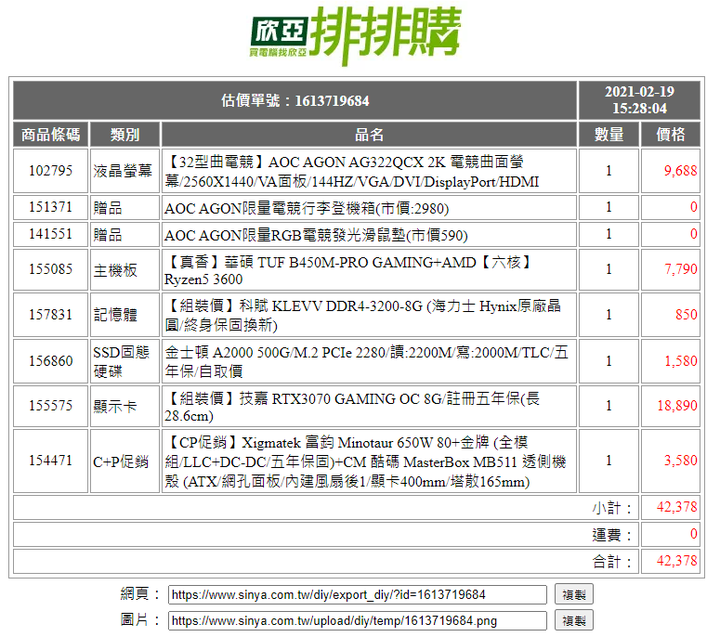Click the 小計 amount 42,378

677,507
